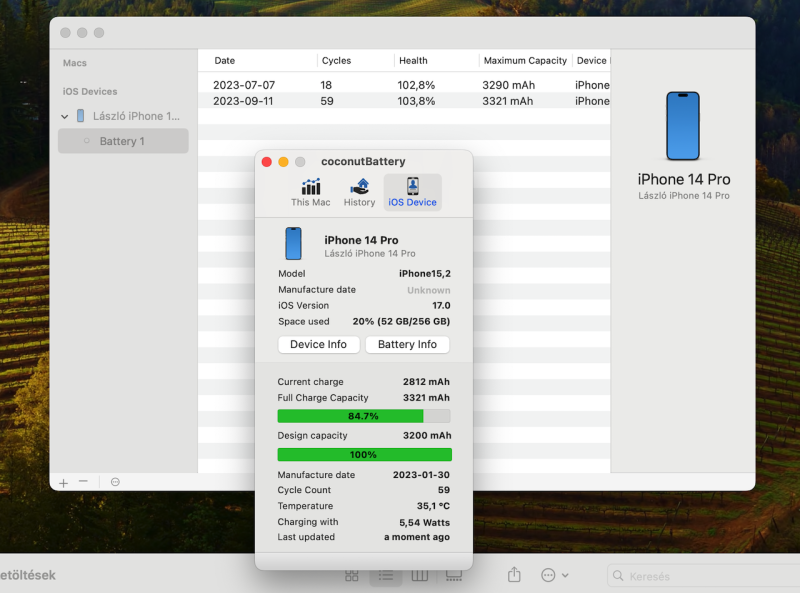Click the minus icon to remove entry
800x593 pixels.
83,481
